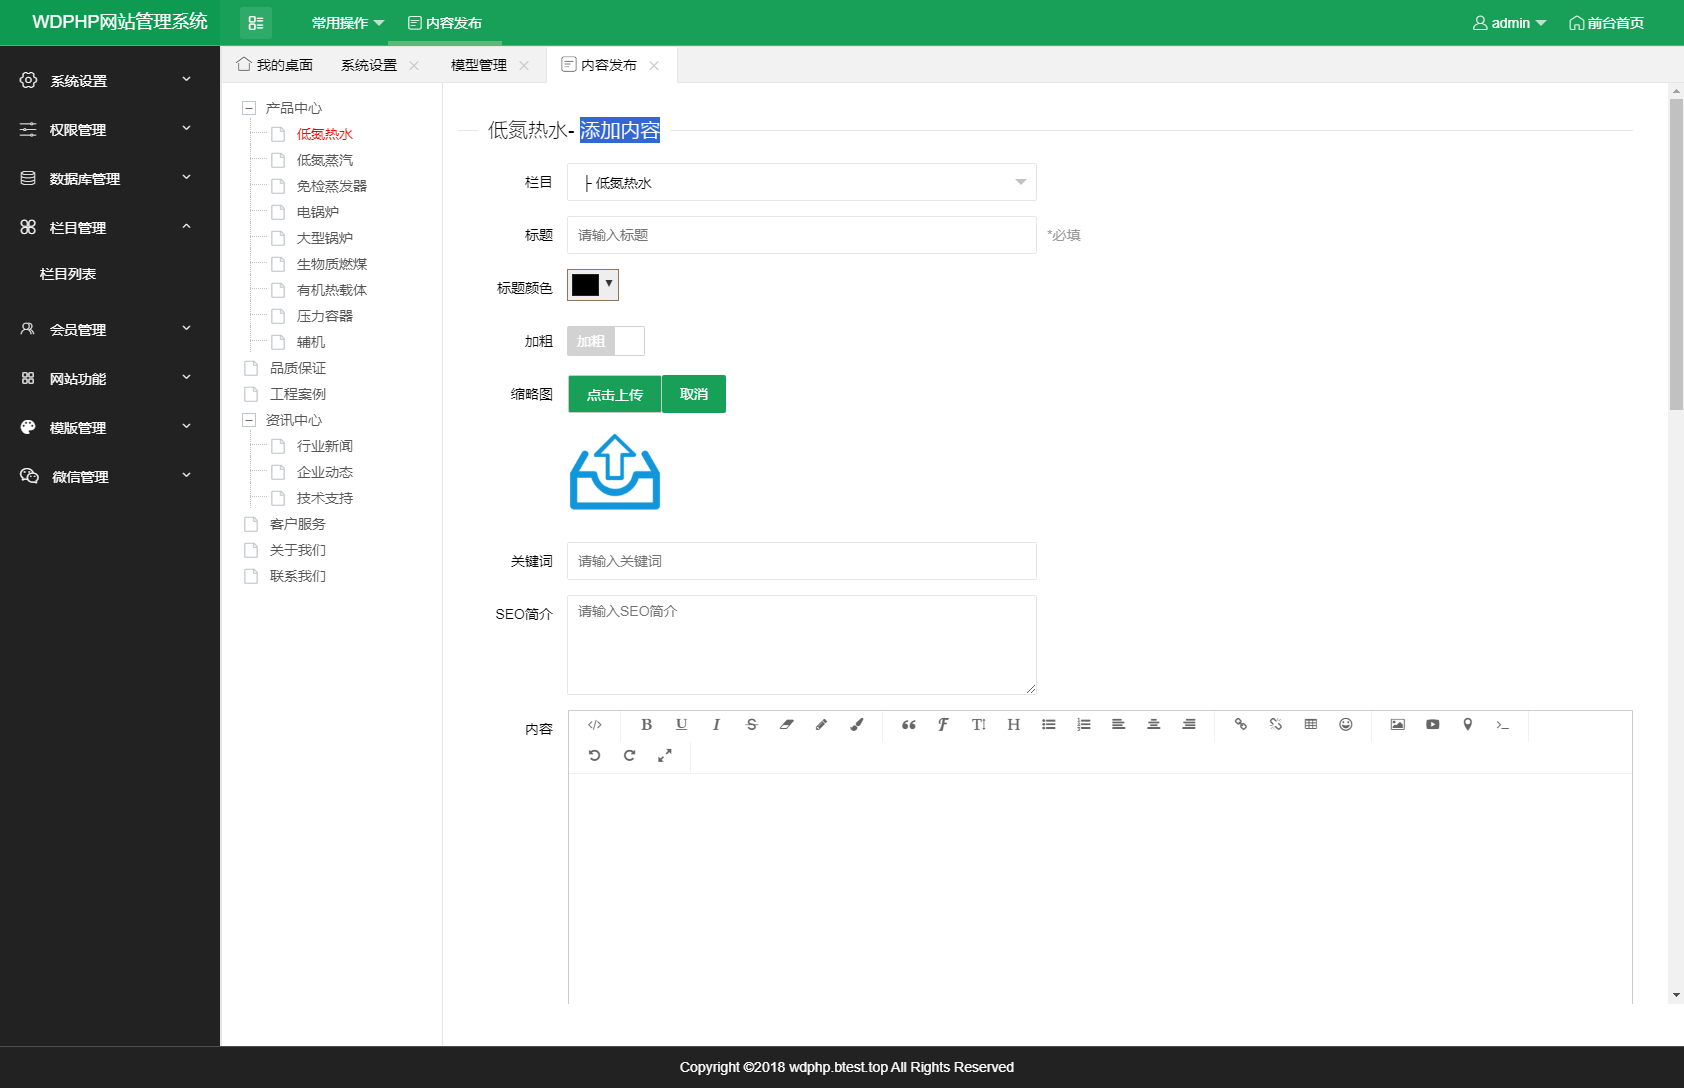Open 栏目列表 submenu item
Image resolution: width=1684 pixels, height=1088 pixels.
(x=68, y=274)
